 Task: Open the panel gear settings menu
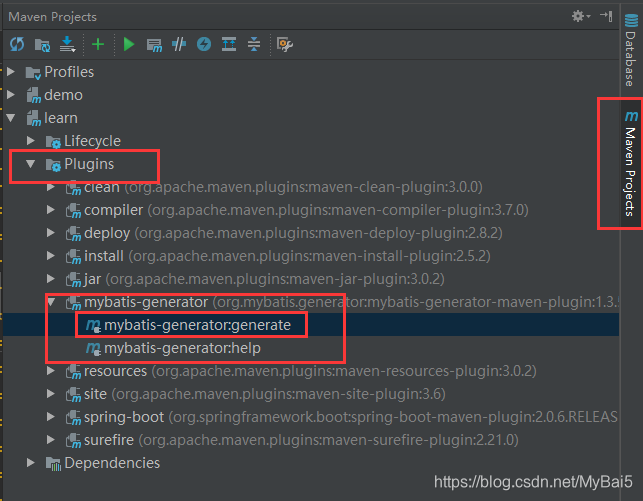[581, 16]
